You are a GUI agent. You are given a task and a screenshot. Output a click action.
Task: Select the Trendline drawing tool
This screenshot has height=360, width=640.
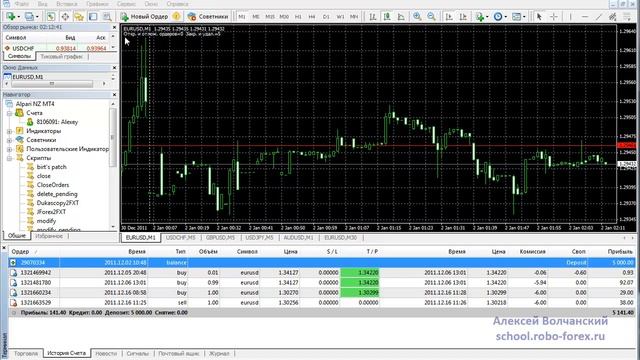point(598,17)
